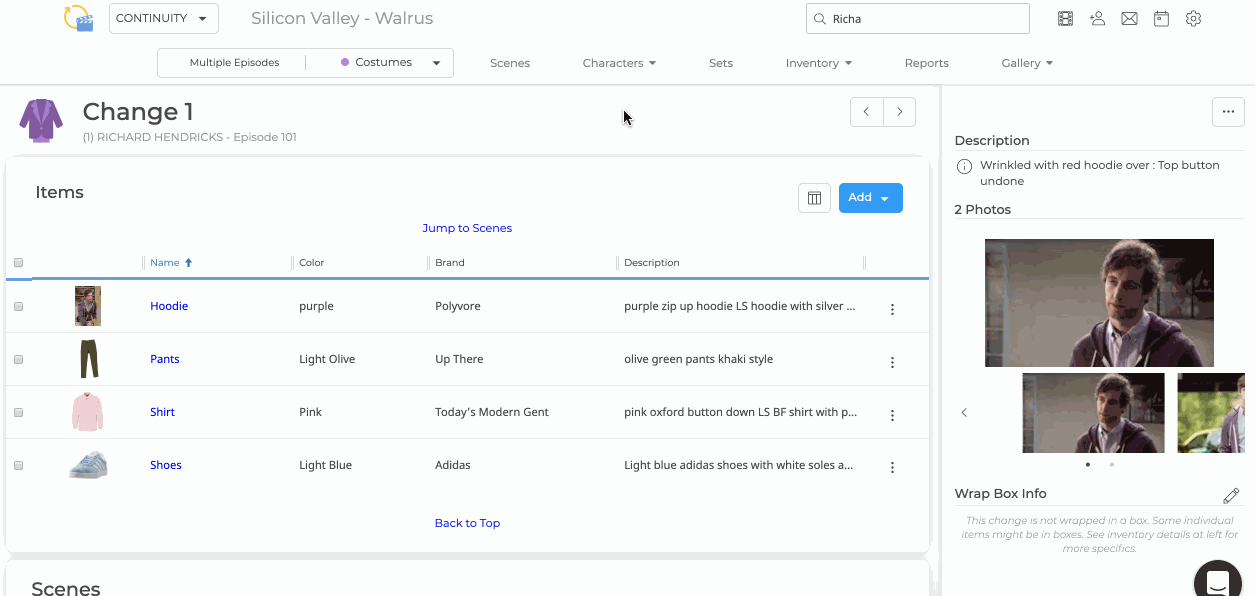Go to previous change arrow
Screen dimensions: 1255x596
click(x=867, y=112)
